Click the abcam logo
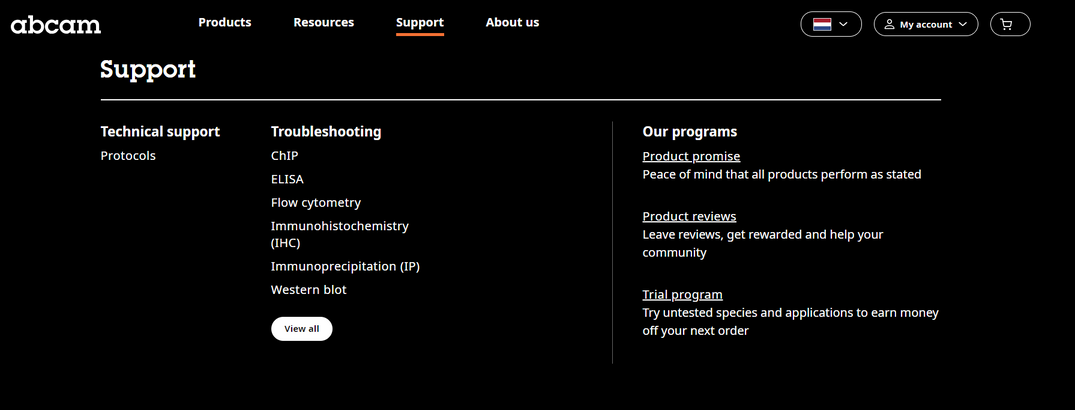 coord(56,25)
